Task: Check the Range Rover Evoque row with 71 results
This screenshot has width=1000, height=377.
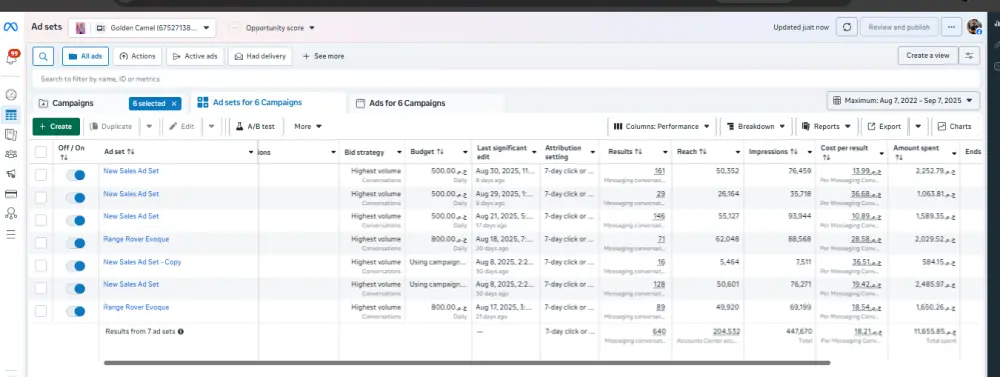Action: (41, 243)
